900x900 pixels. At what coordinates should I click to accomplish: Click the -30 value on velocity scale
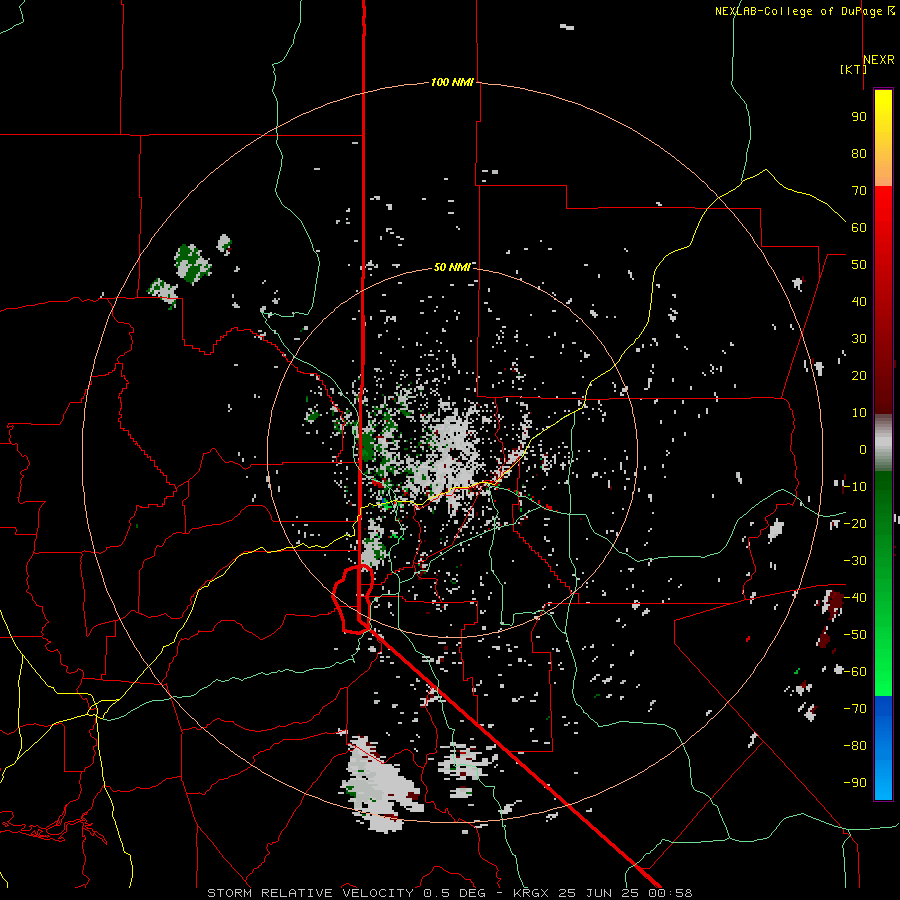point(855,561)
